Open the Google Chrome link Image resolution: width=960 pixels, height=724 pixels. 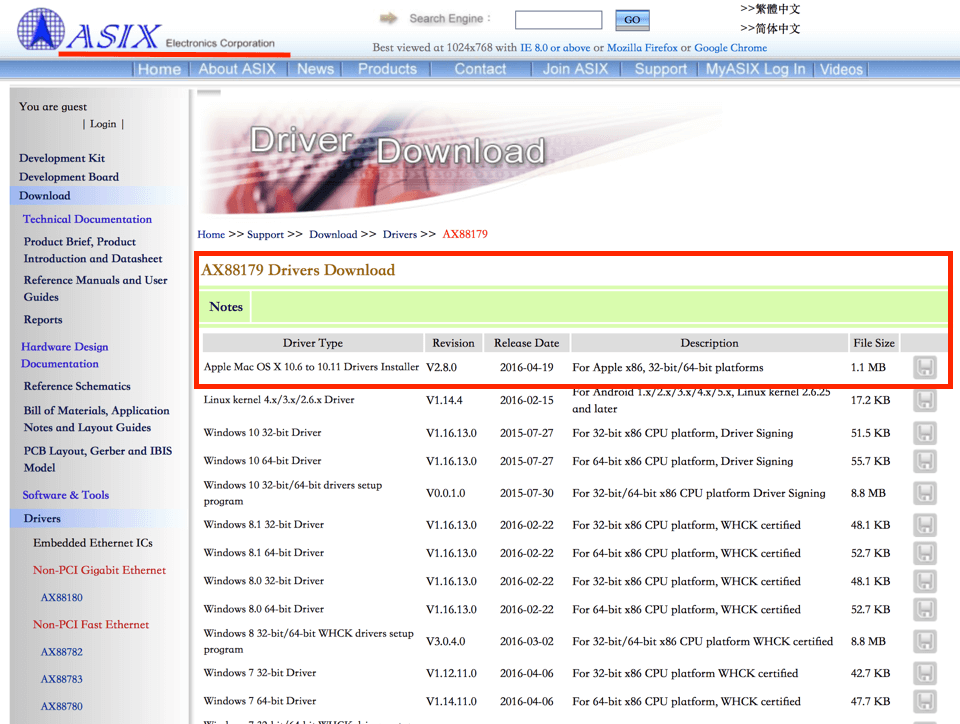pos(730,48)
